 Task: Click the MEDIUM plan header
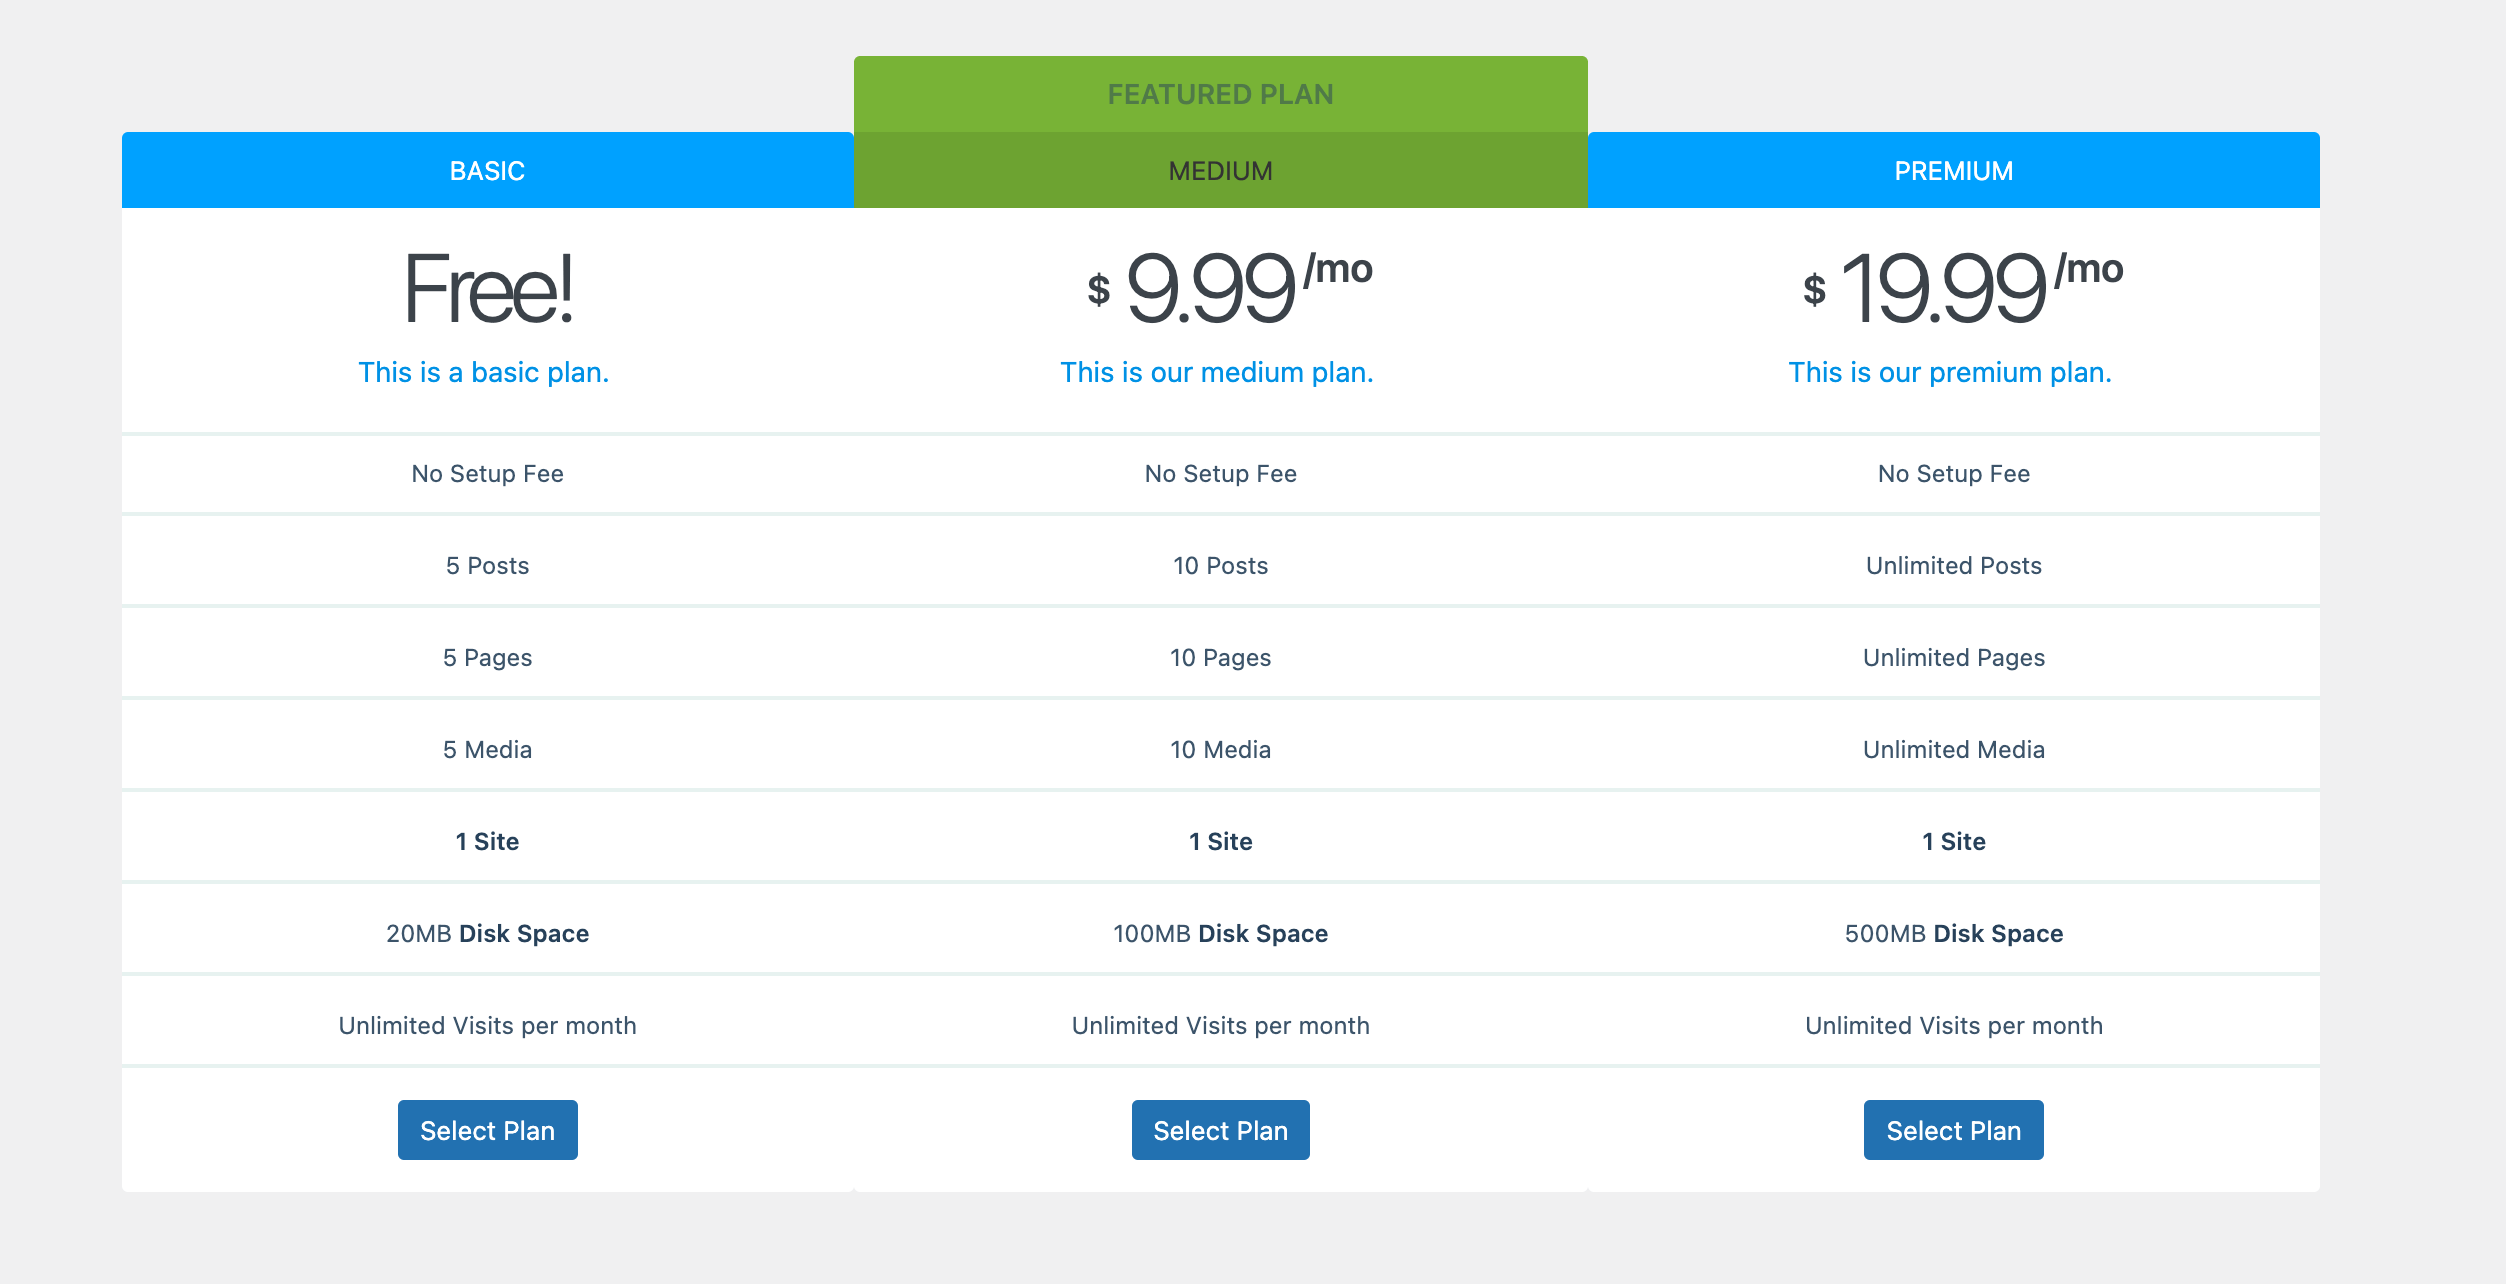pyautogui.click(x=1221, y=170)
